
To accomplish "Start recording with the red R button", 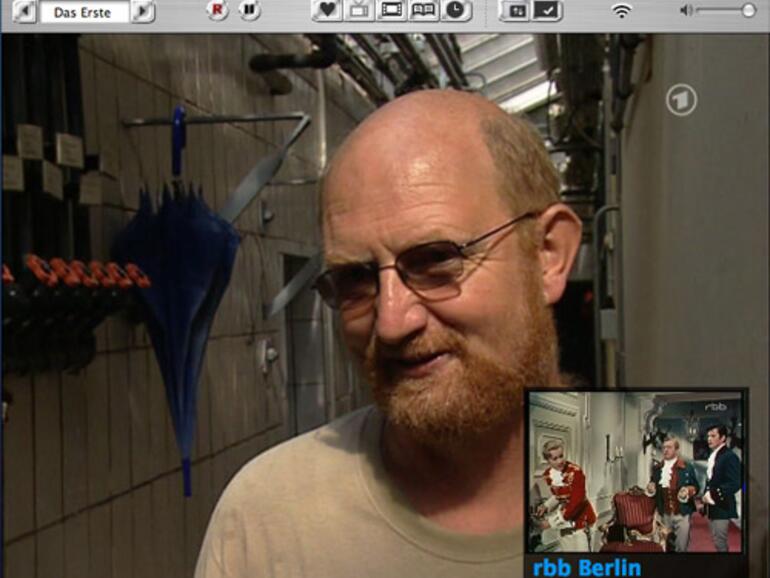I will pyautogui.click(x=217, y=10).
